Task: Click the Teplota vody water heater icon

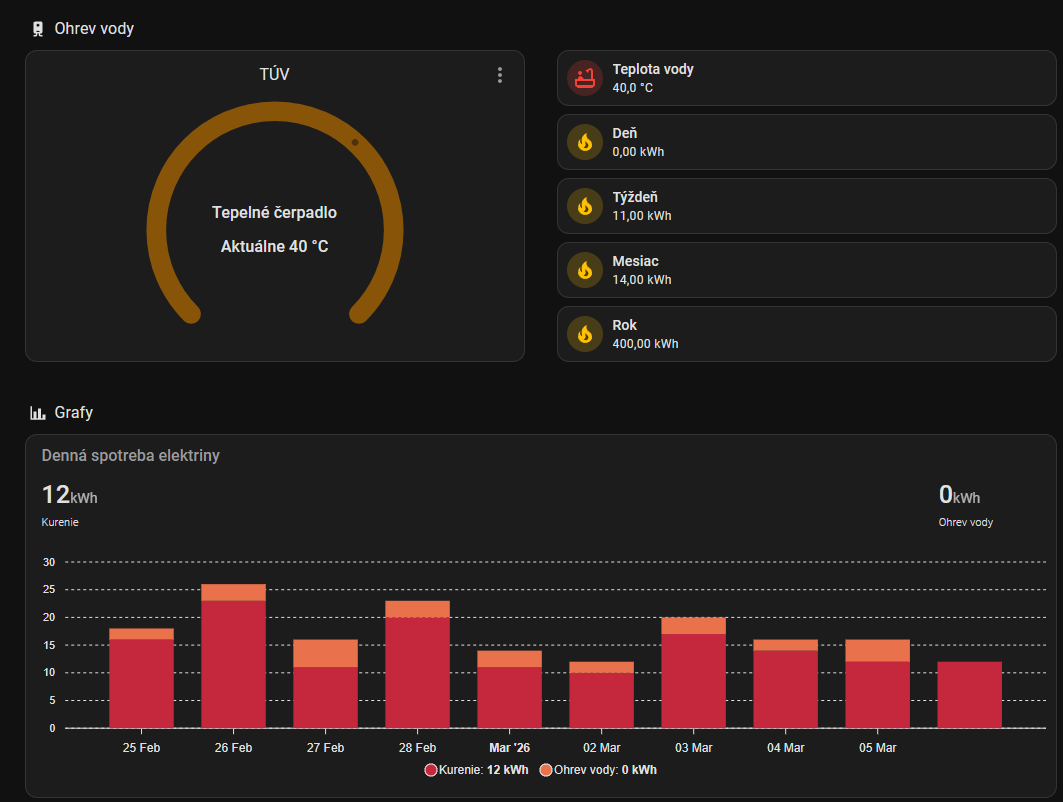Action: (584, 78)
